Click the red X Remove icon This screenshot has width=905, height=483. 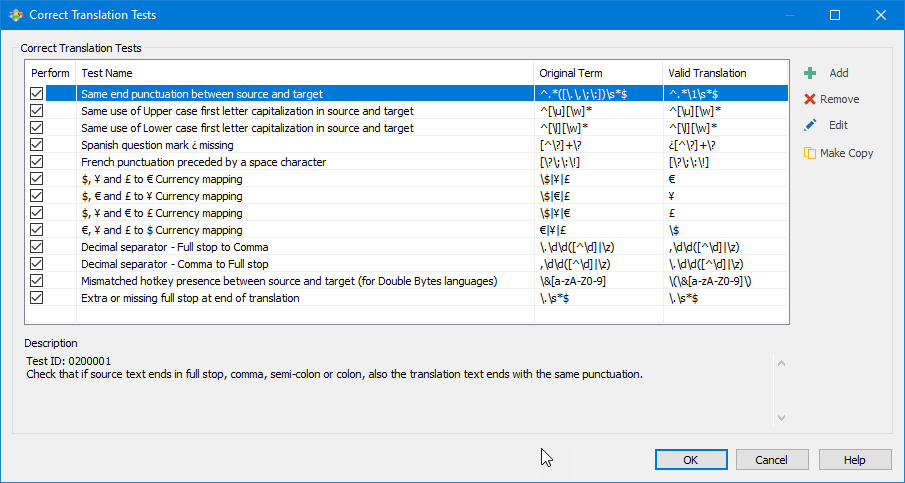click(x=810, y=99)
